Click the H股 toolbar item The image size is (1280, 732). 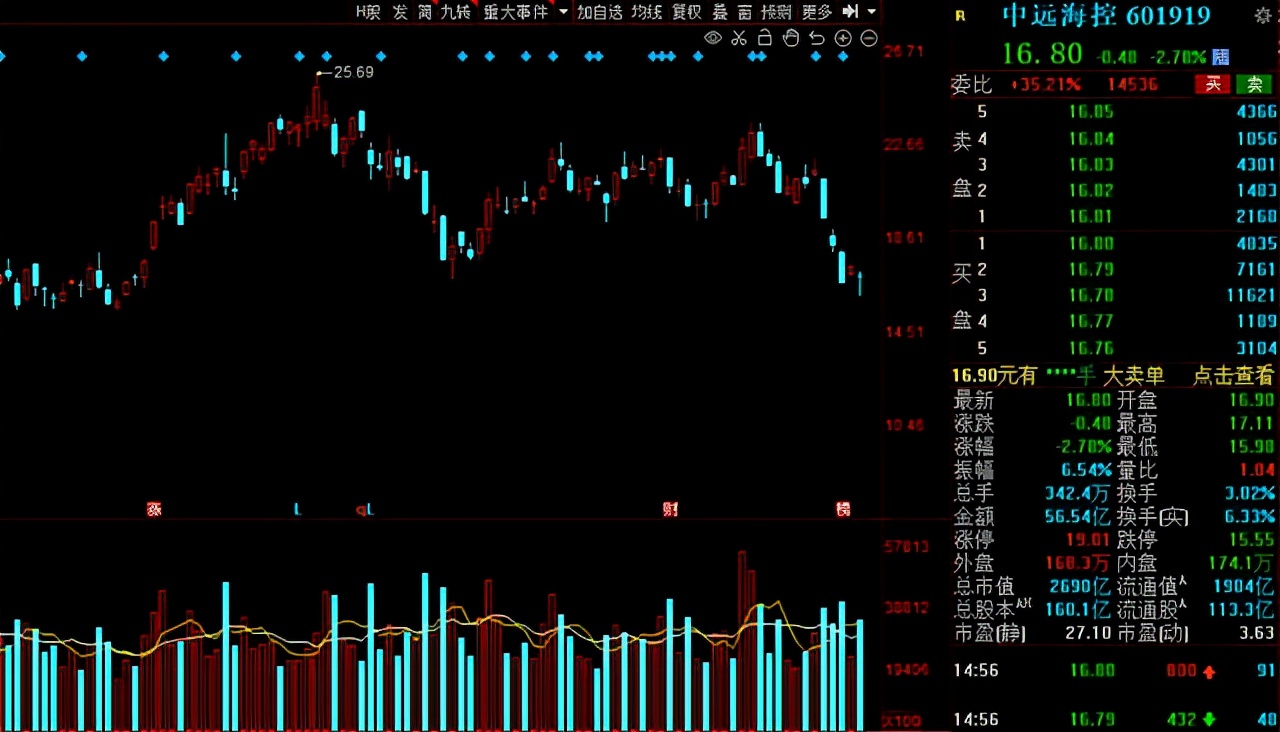coord(368,12)
